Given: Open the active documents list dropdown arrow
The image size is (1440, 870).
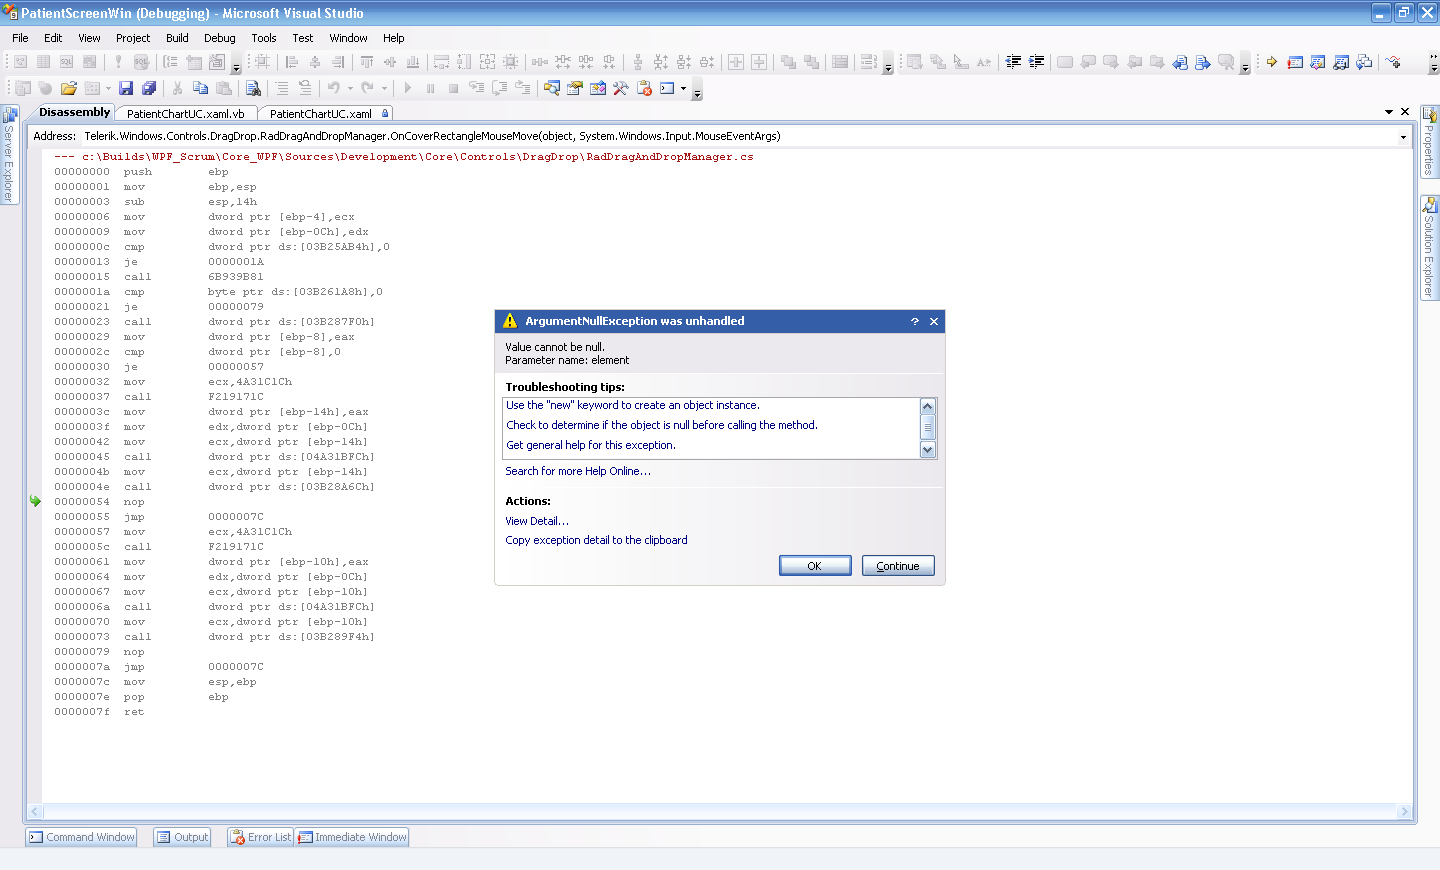Looking at the screenshot, I should pos(1389,112).
